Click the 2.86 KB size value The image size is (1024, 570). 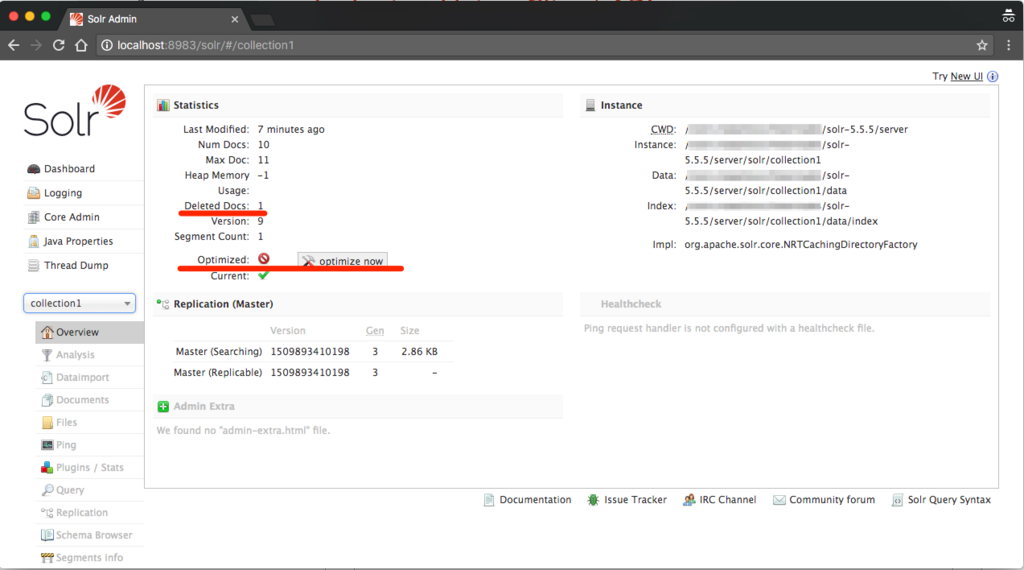419,351
